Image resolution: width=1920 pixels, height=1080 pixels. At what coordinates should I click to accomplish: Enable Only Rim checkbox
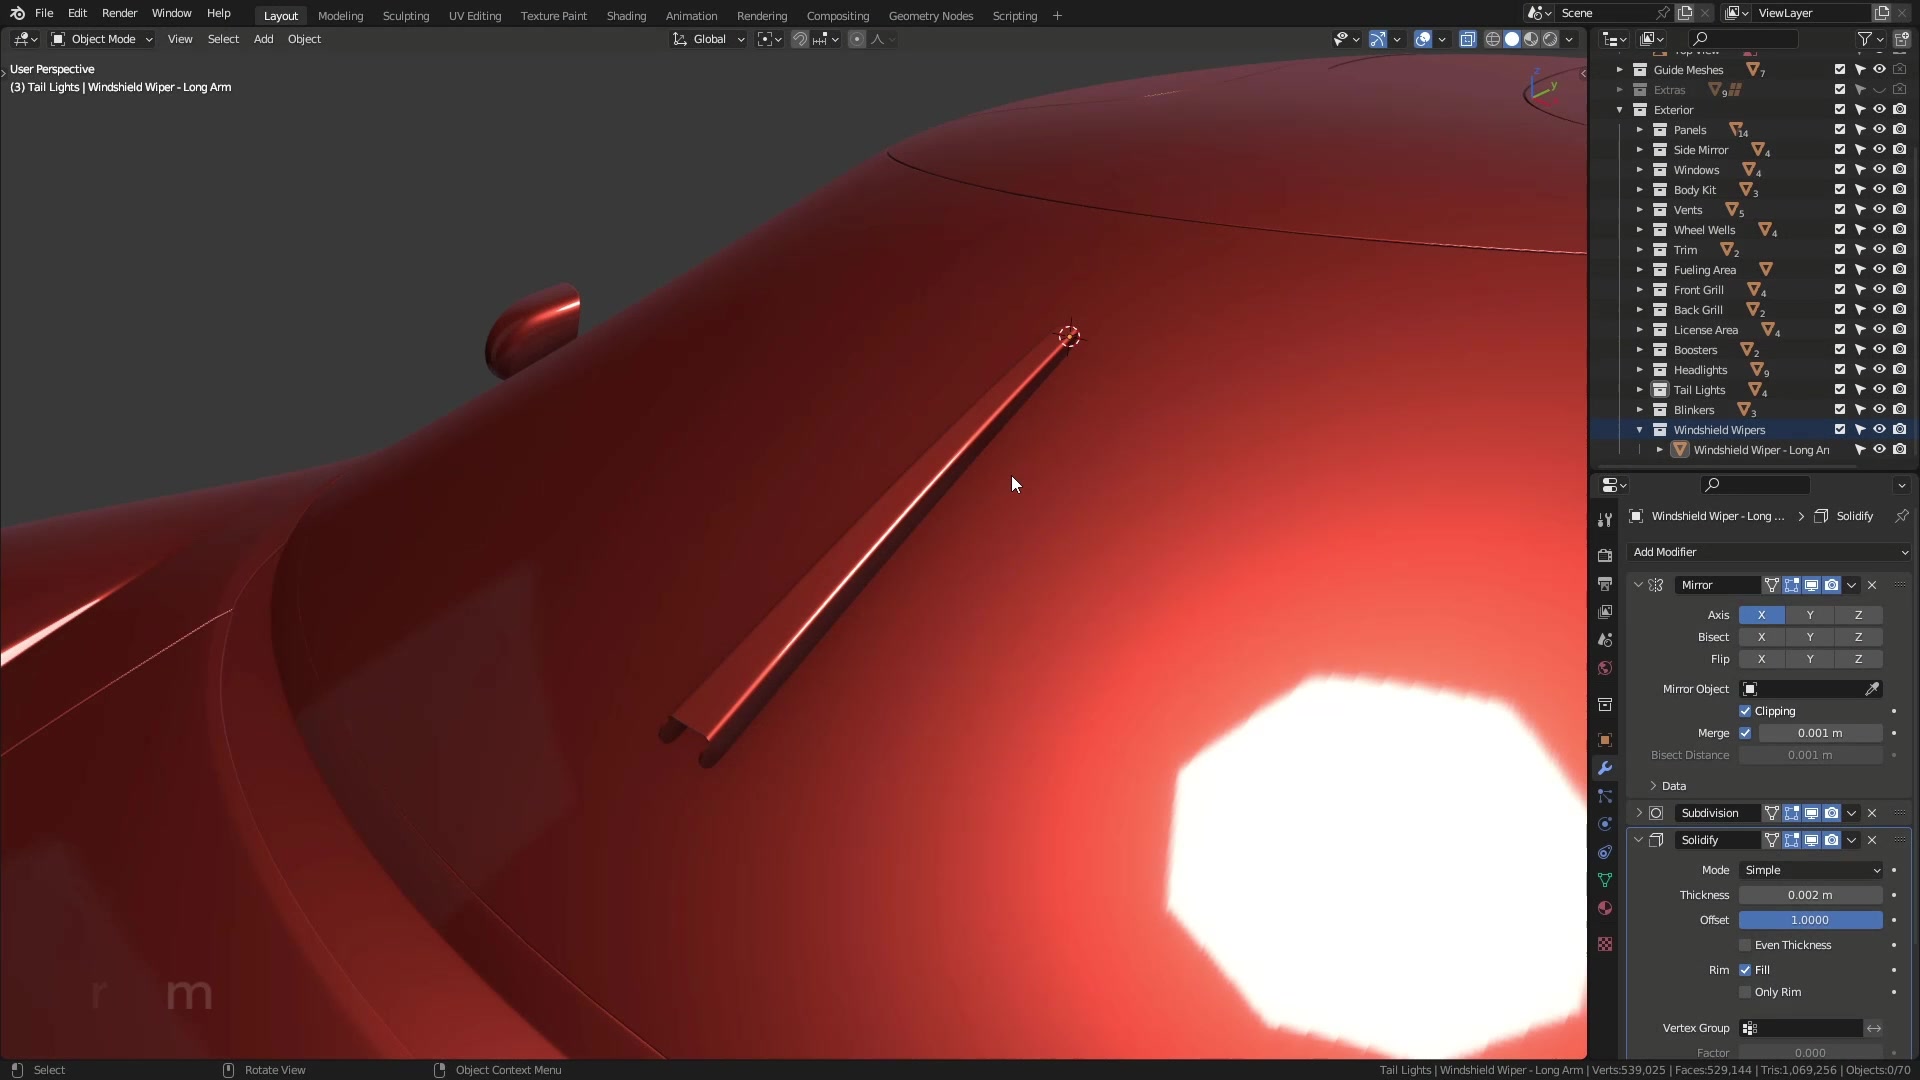1745,992
